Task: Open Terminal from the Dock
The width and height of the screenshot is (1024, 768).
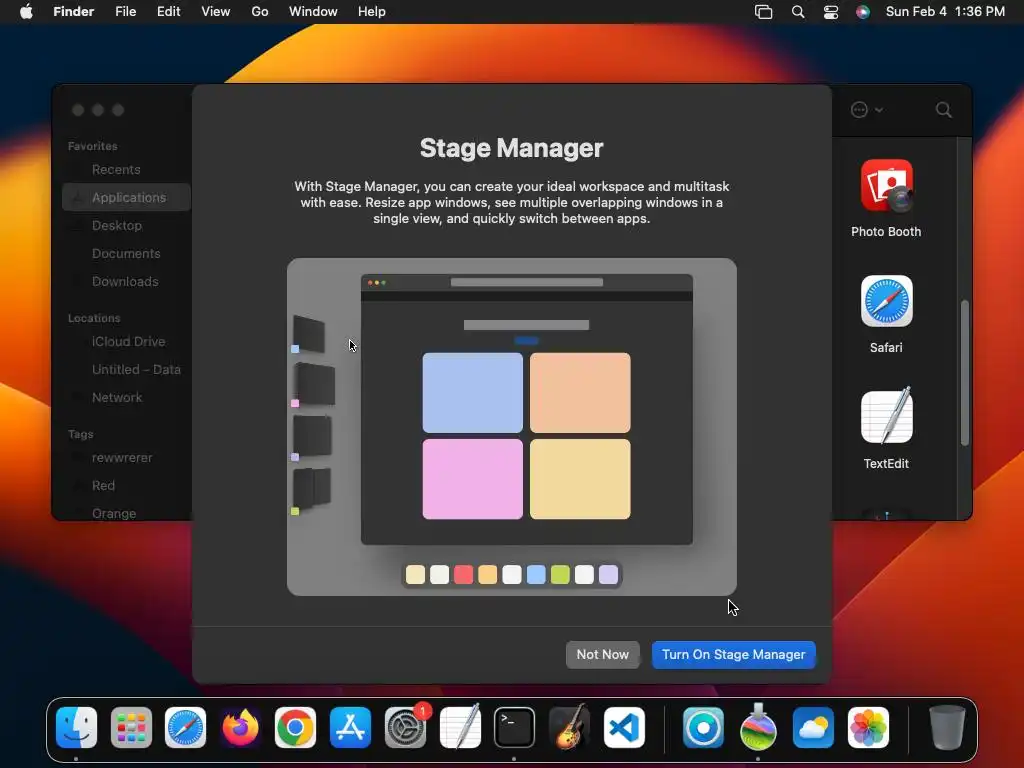Action: (515, 727)
